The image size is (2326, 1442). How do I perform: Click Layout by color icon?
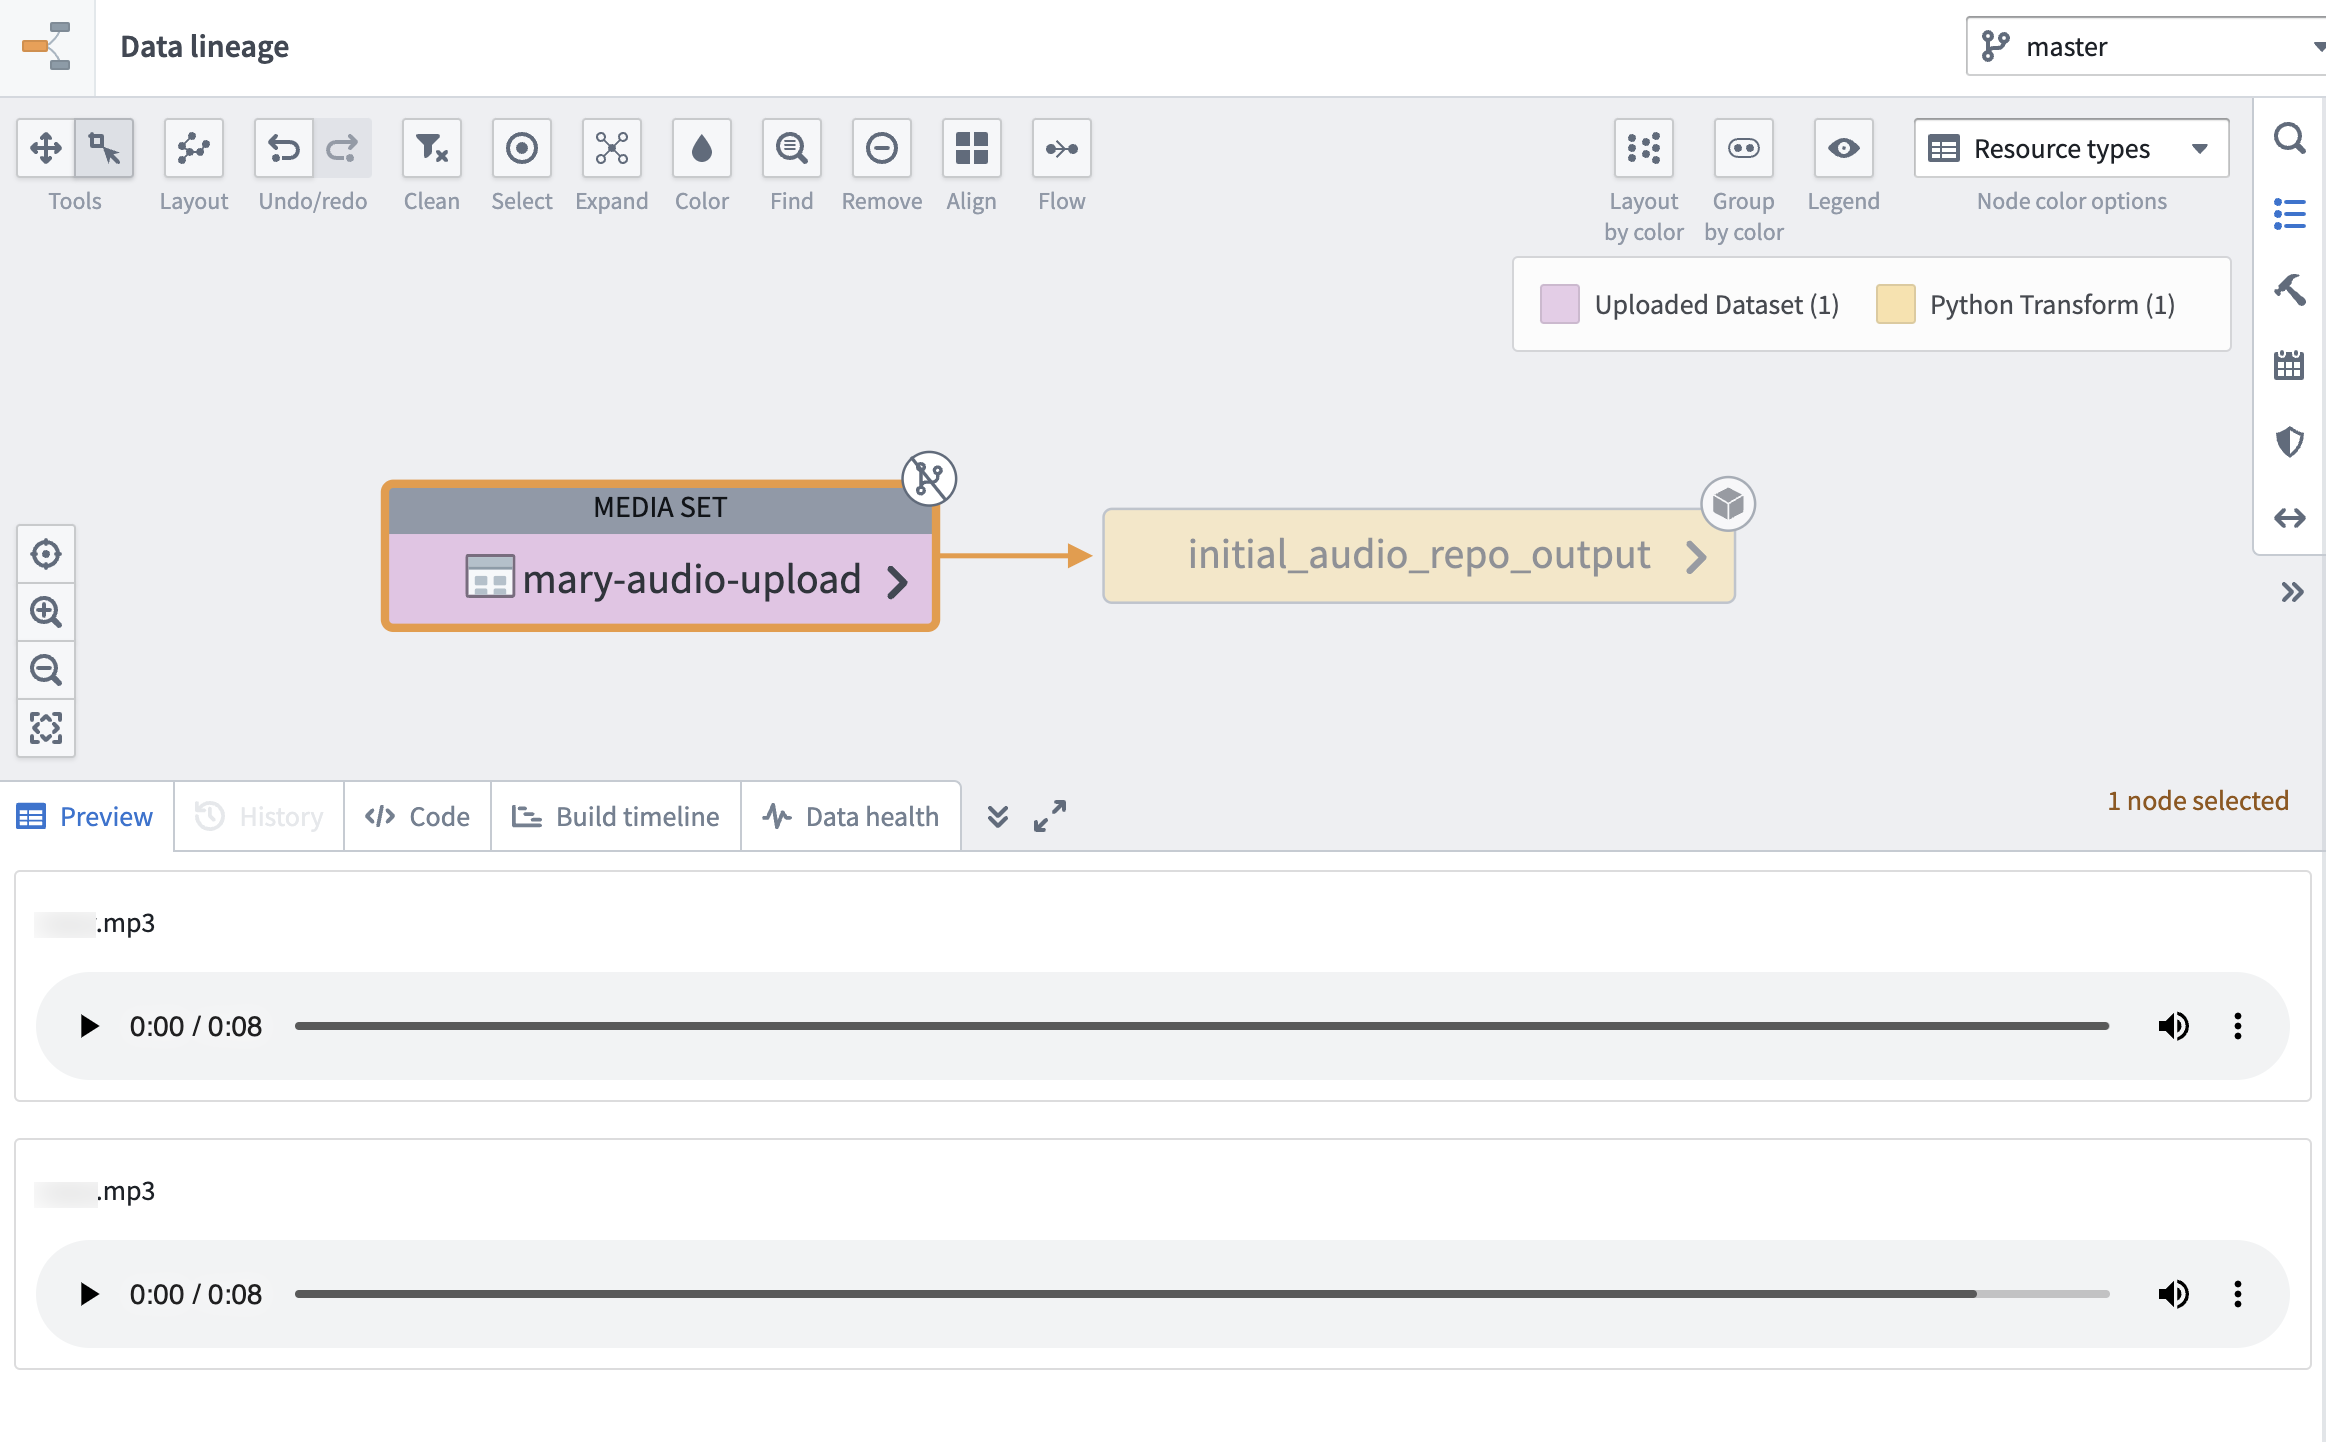tap(1644, 149)
